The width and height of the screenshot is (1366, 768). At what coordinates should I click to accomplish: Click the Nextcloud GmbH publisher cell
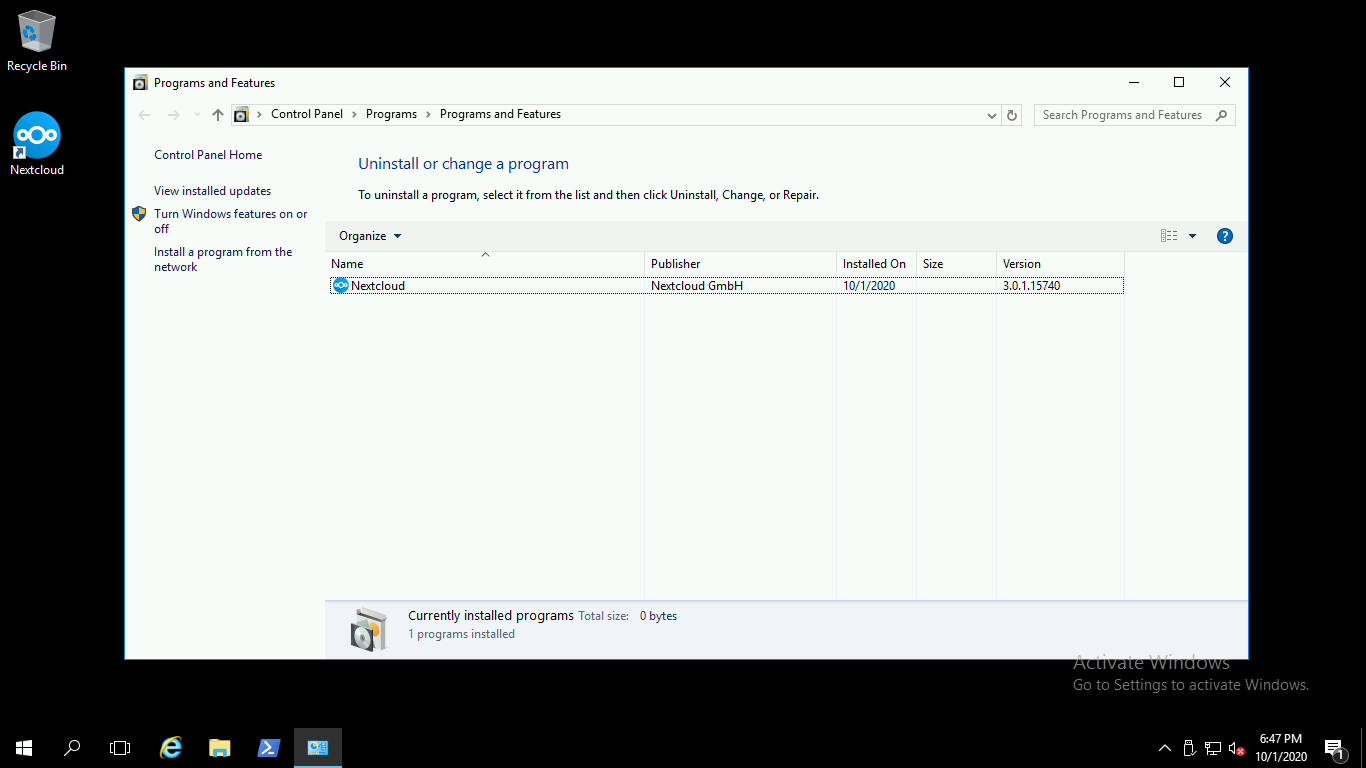697,286
